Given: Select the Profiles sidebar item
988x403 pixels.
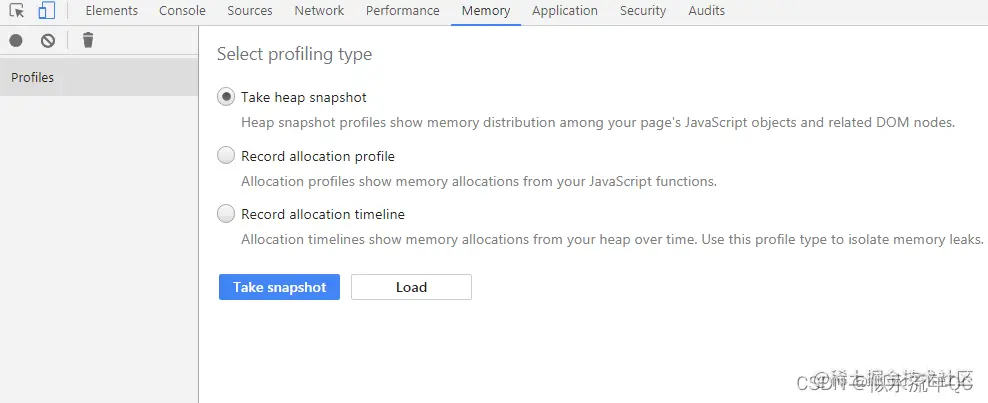Looking at the screenshot, I should 99,77.
